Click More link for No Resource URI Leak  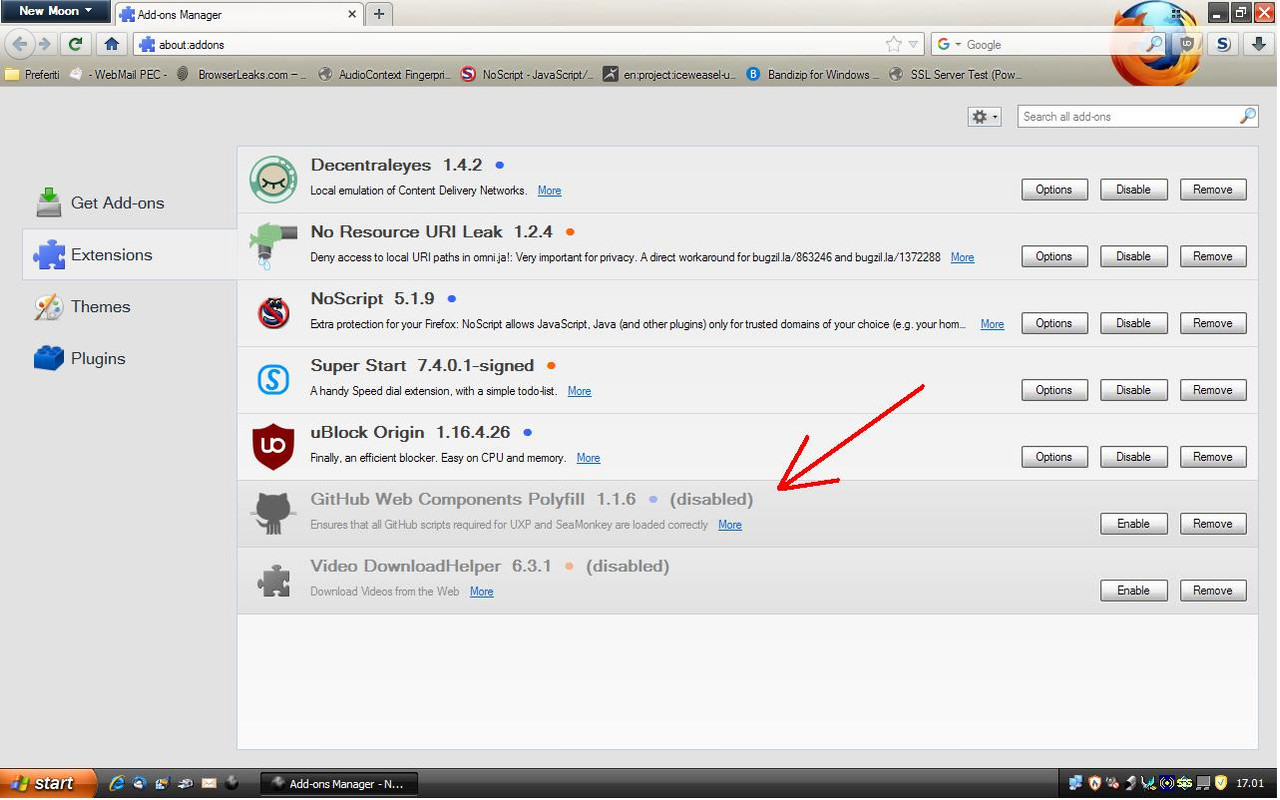point(962,258)
